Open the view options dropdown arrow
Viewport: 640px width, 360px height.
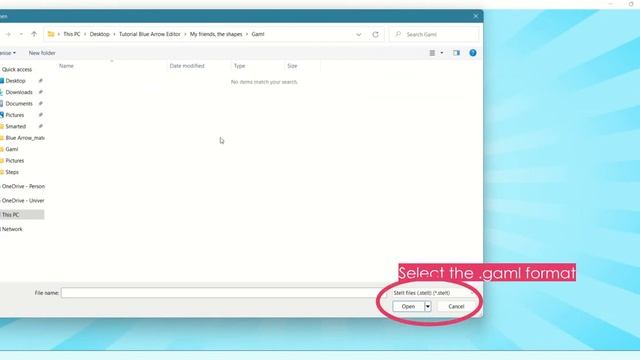[x=442, y=53]
